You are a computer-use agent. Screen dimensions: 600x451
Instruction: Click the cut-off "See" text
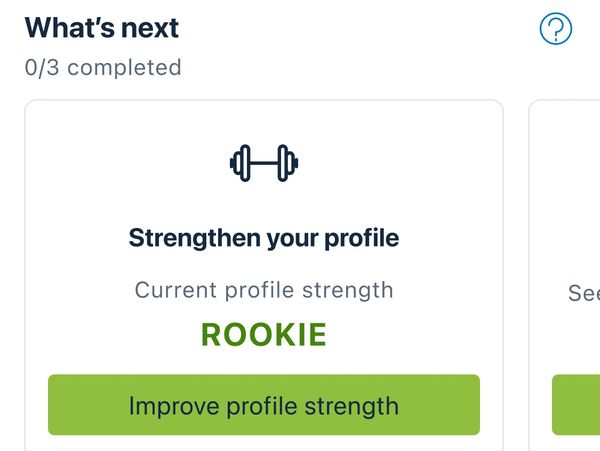coord(583,293)
